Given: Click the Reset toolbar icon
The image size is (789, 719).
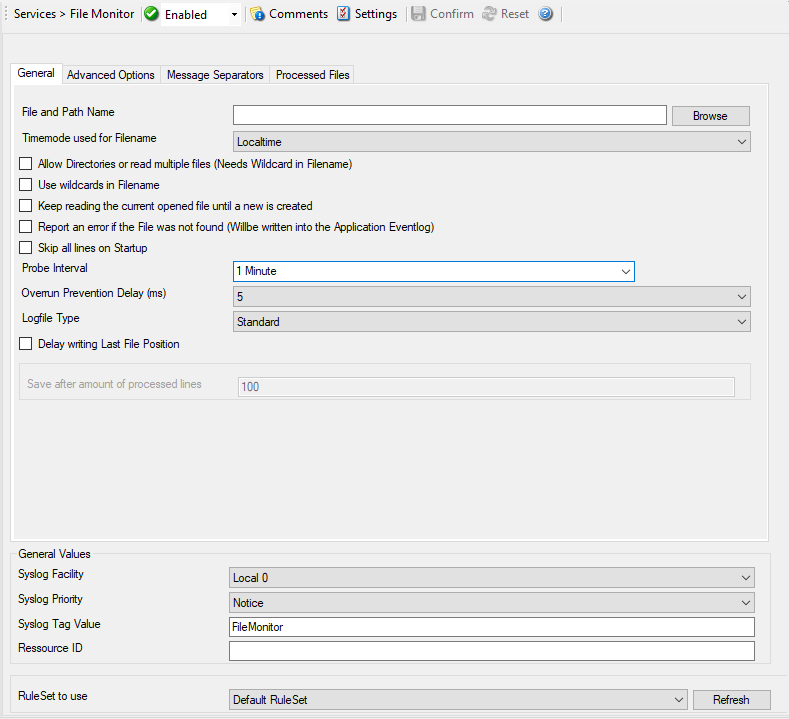Looking at the screenshot, I should [489, 14].
